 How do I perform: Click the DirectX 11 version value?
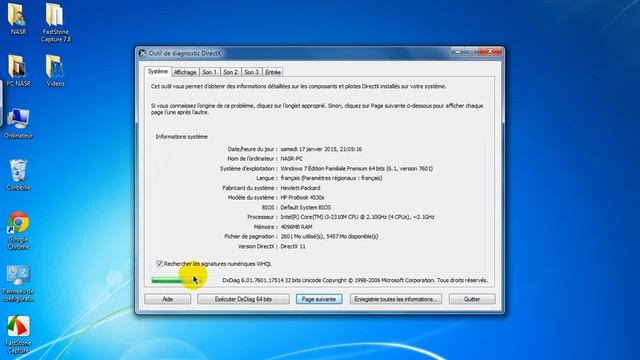coord(293,247)
